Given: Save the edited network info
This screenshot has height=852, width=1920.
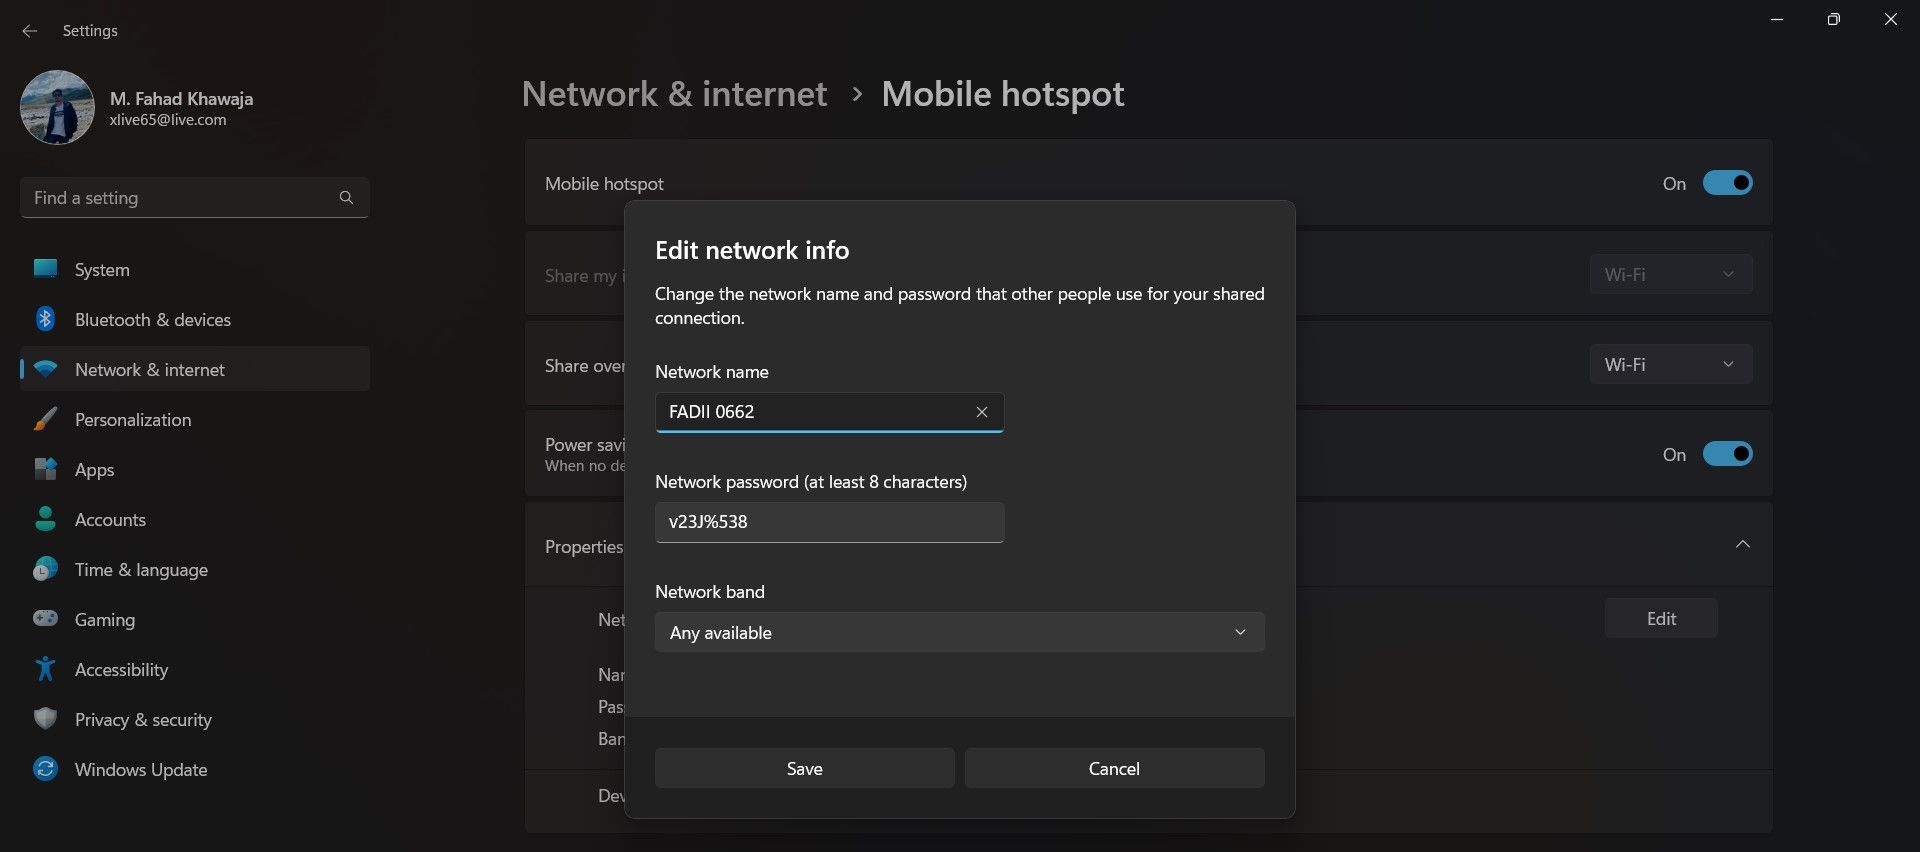Looking at the screenshot, I should tap(804, 768).
